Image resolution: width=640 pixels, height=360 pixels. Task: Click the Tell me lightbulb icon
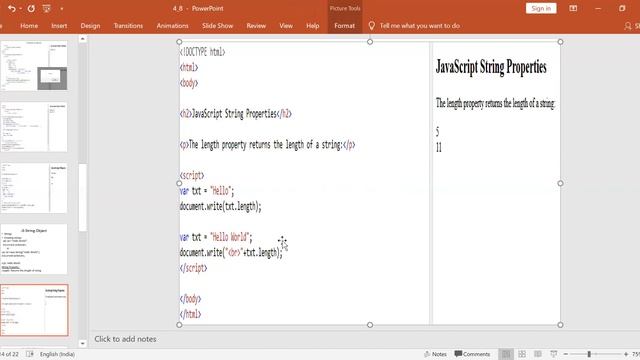pyautogui.click(x=371, y=25)
